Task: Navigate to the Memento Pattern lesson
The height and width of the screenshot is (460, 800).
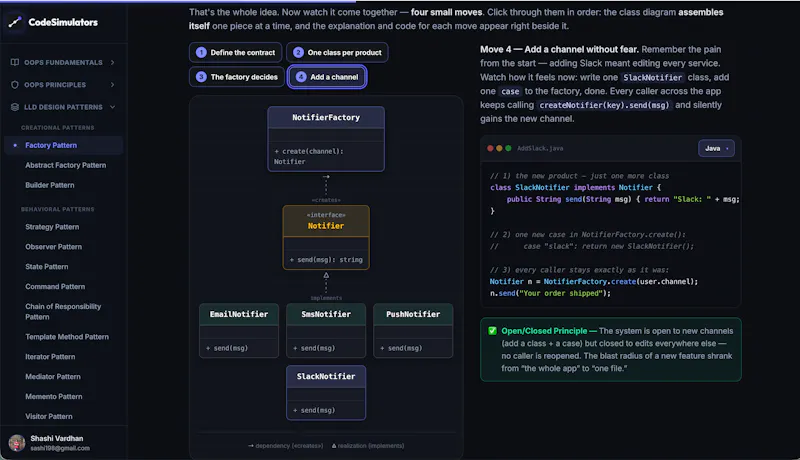Action: coord(54,396)
